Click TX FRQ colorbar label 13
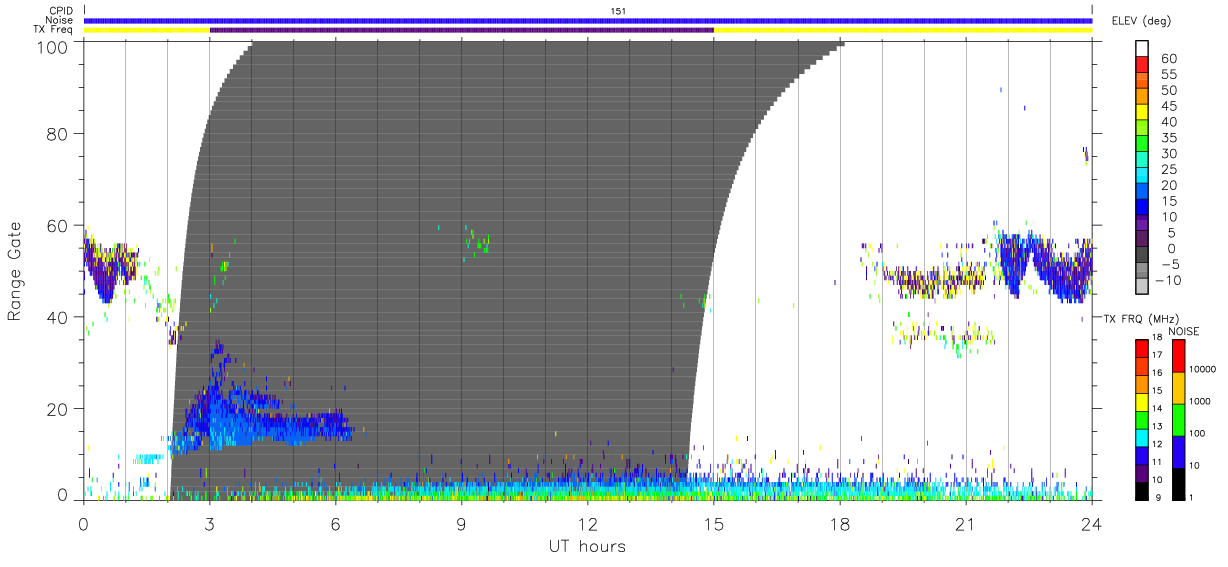The height and width of the screenshot is (567, 1228). (x=1156, y=427)
